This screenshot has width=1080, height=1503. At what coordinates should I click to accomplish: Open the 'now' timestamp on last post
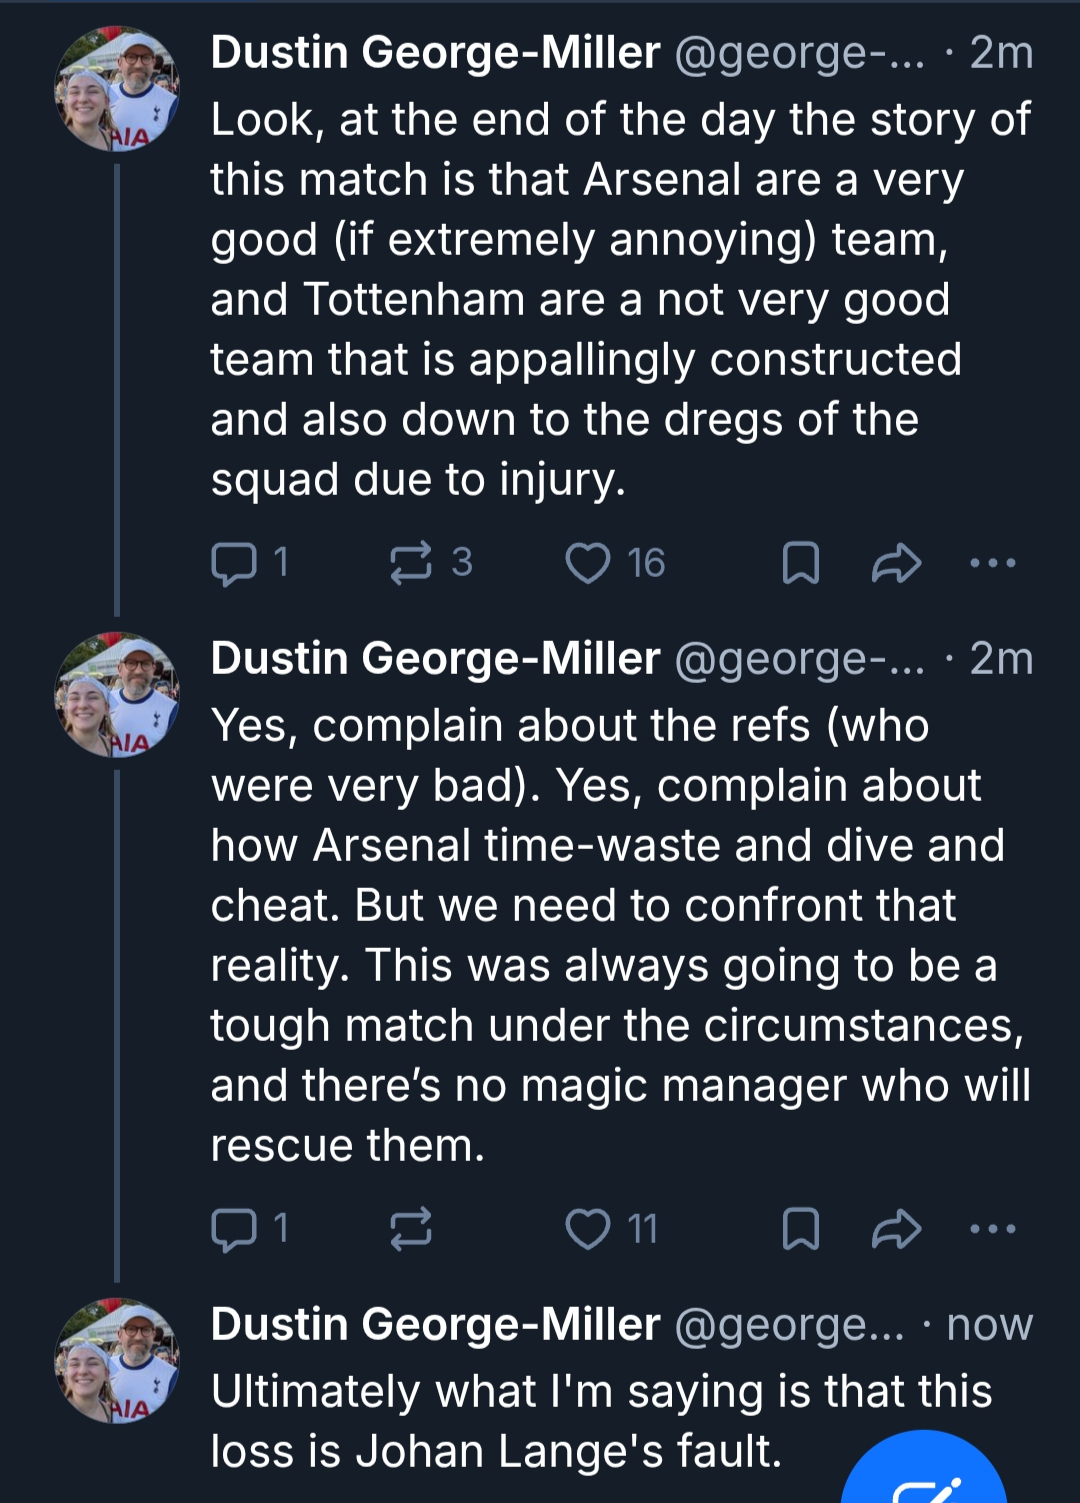click(x=989, y=1325)
